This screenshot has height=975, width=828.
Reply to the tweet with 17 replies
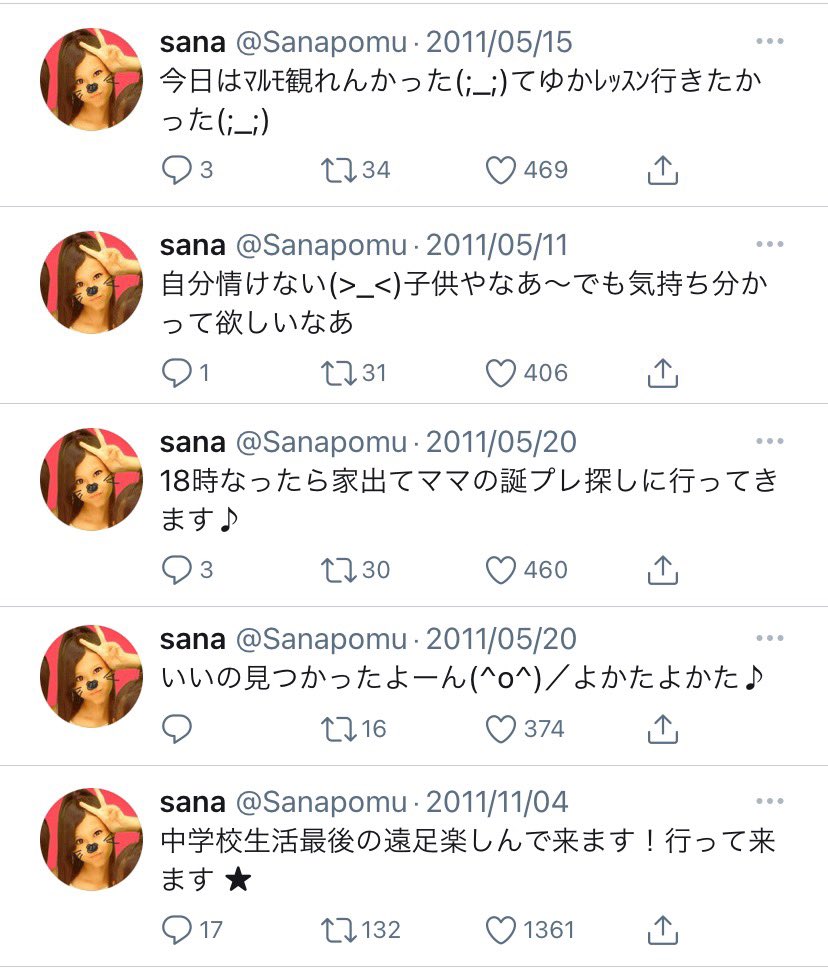pyautogui.click(x=176, y=930)
